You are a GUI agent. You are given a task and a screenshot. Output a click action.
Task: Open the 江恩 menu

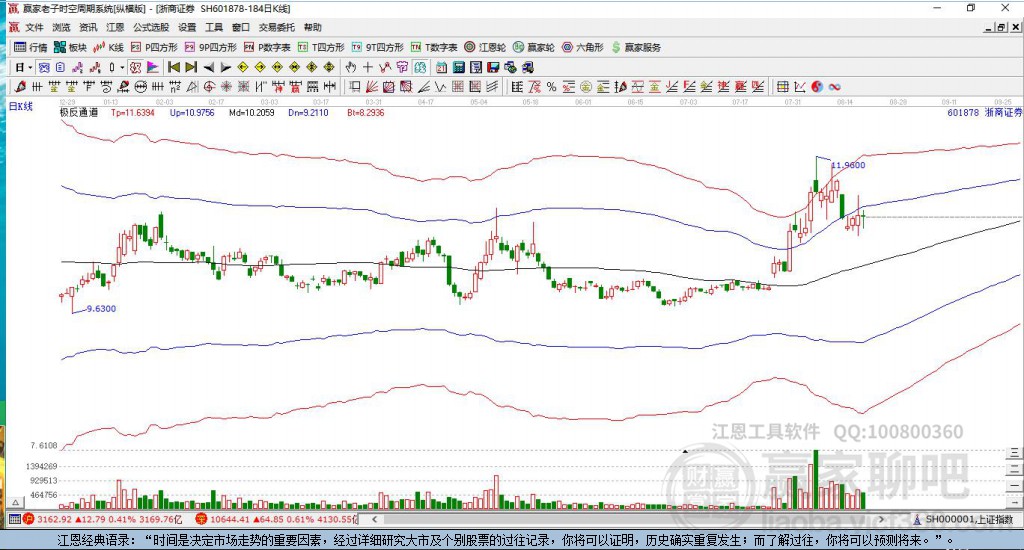[115, 27]
